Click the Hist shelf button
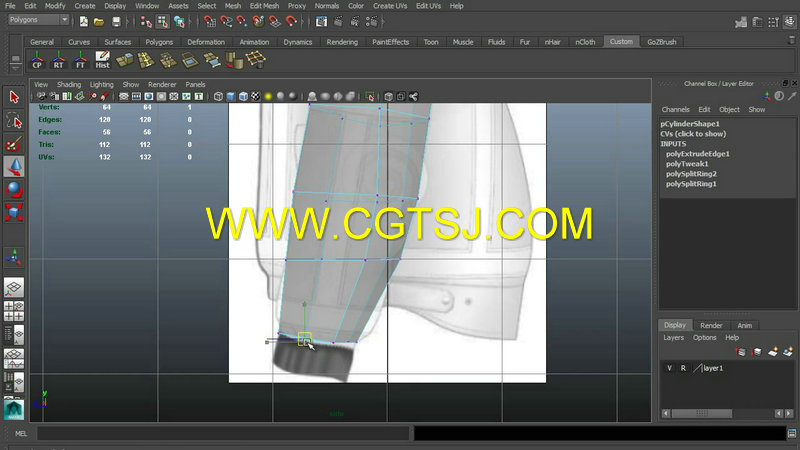 [x=102, y=60]
